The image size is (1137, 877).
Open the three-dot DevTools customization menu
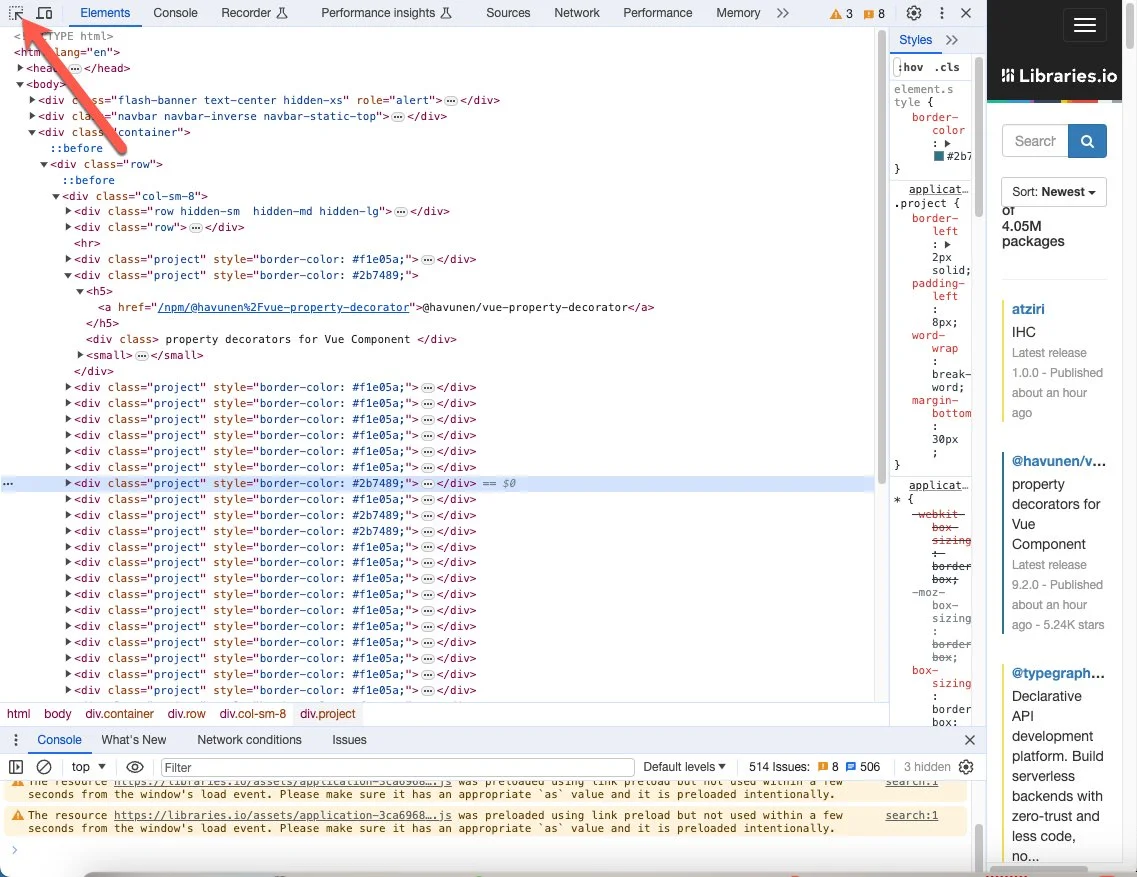pos(941,13)
